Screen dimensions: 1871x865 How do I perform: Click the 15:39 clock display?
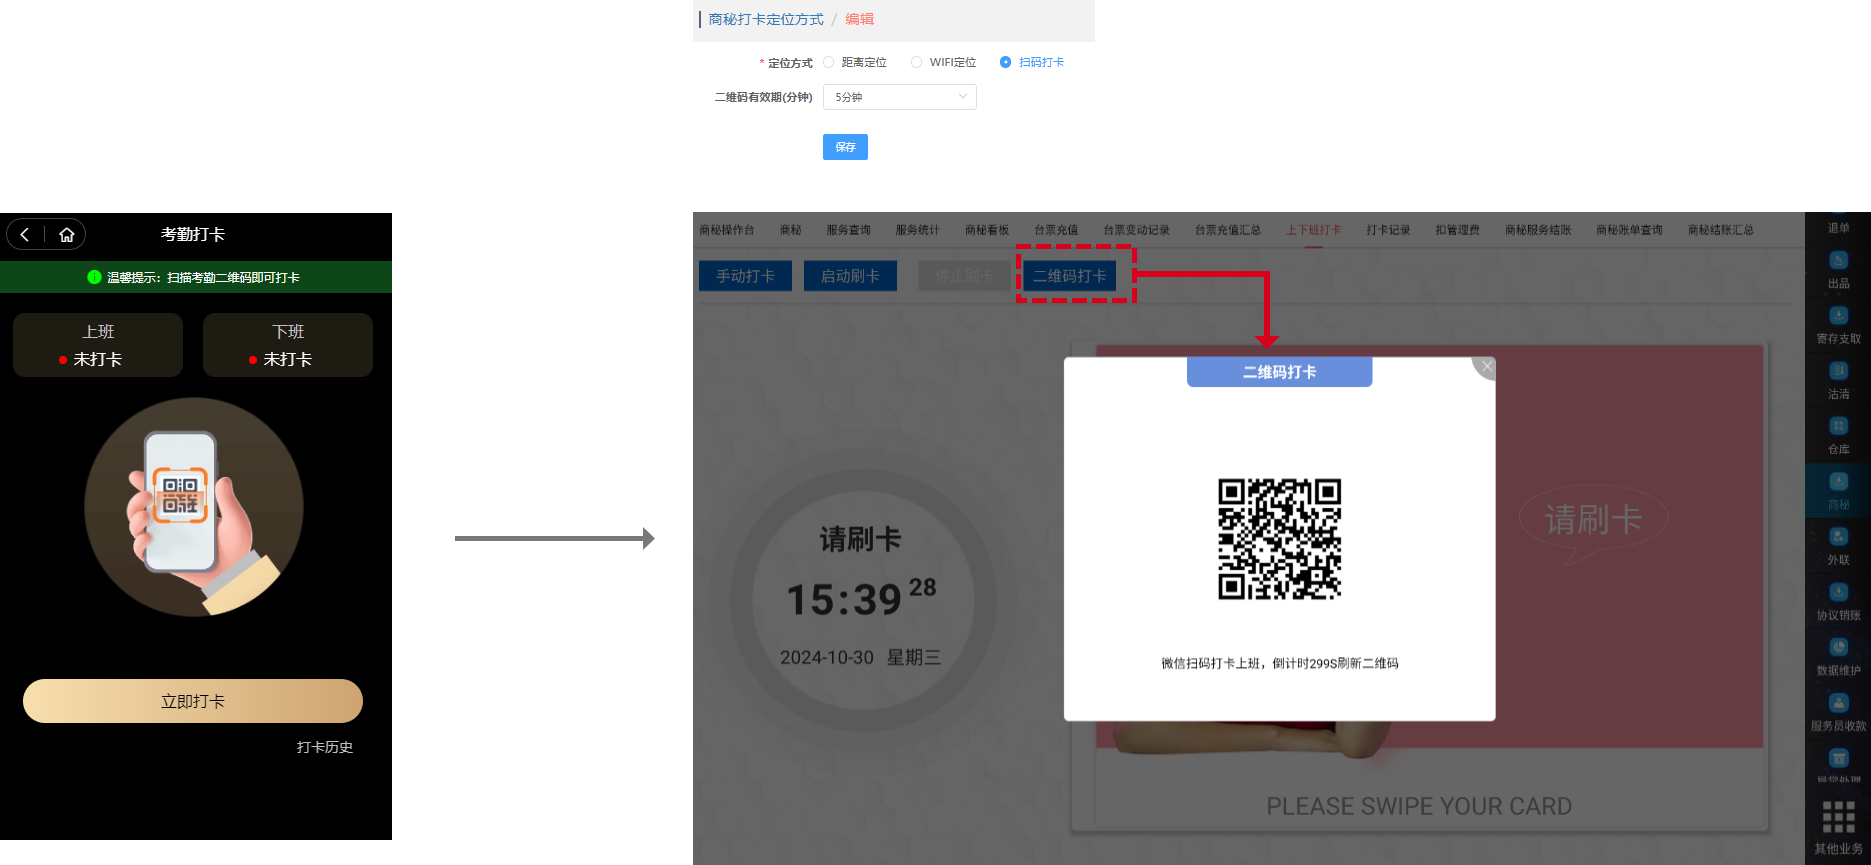click(x=861, y=598)
